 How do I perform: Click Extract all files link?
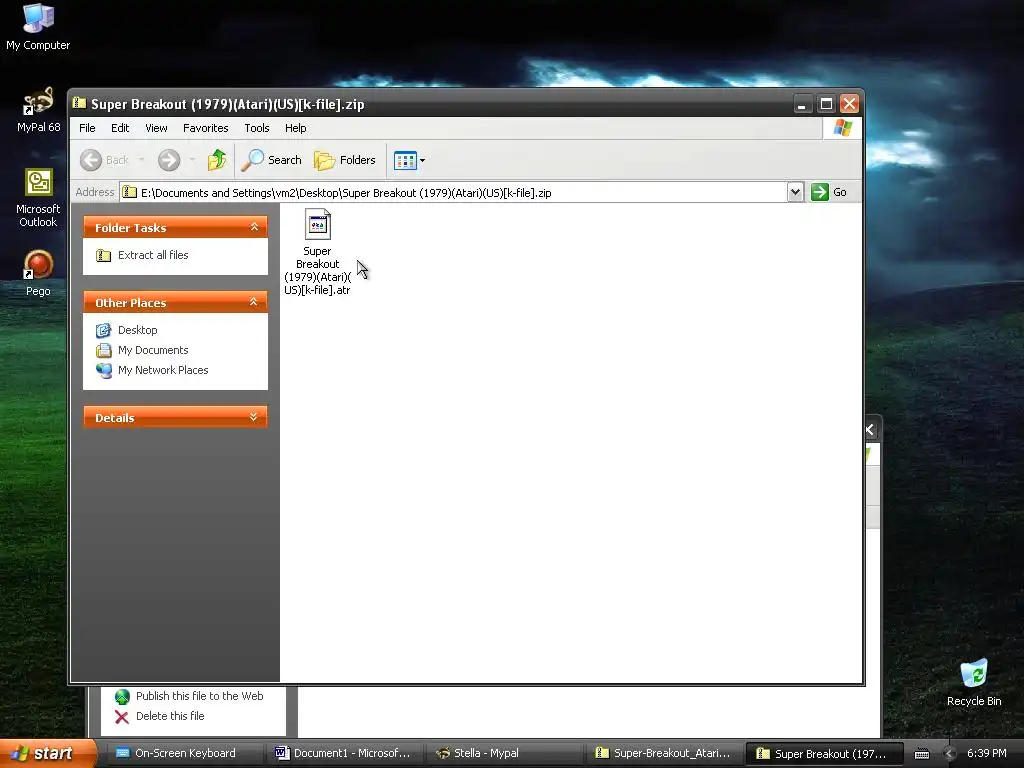click(x=153, y=255)
